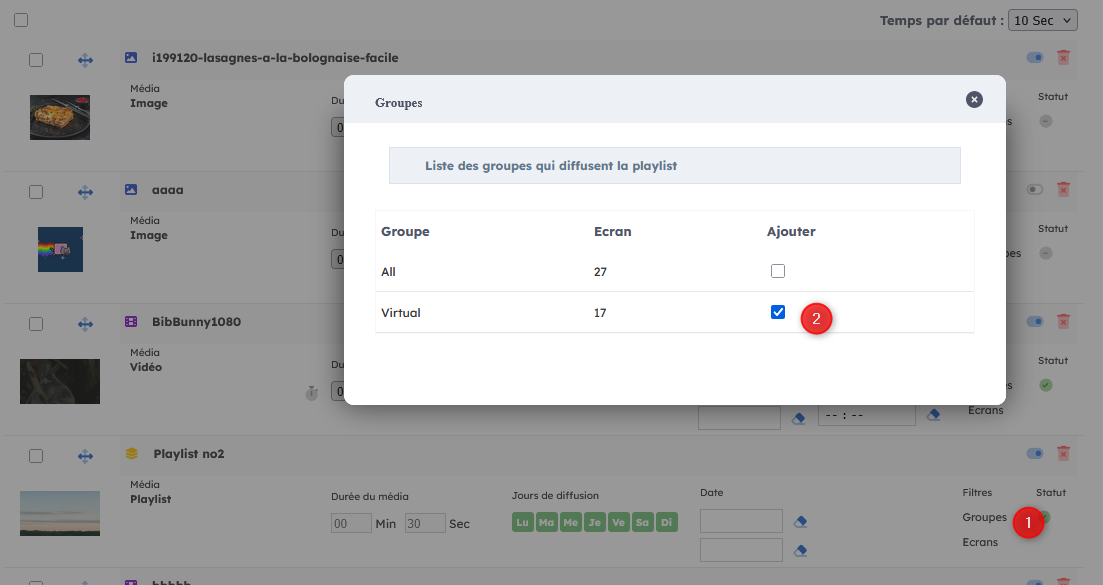Clear the first date field of Playlist no2

[799, 522]
